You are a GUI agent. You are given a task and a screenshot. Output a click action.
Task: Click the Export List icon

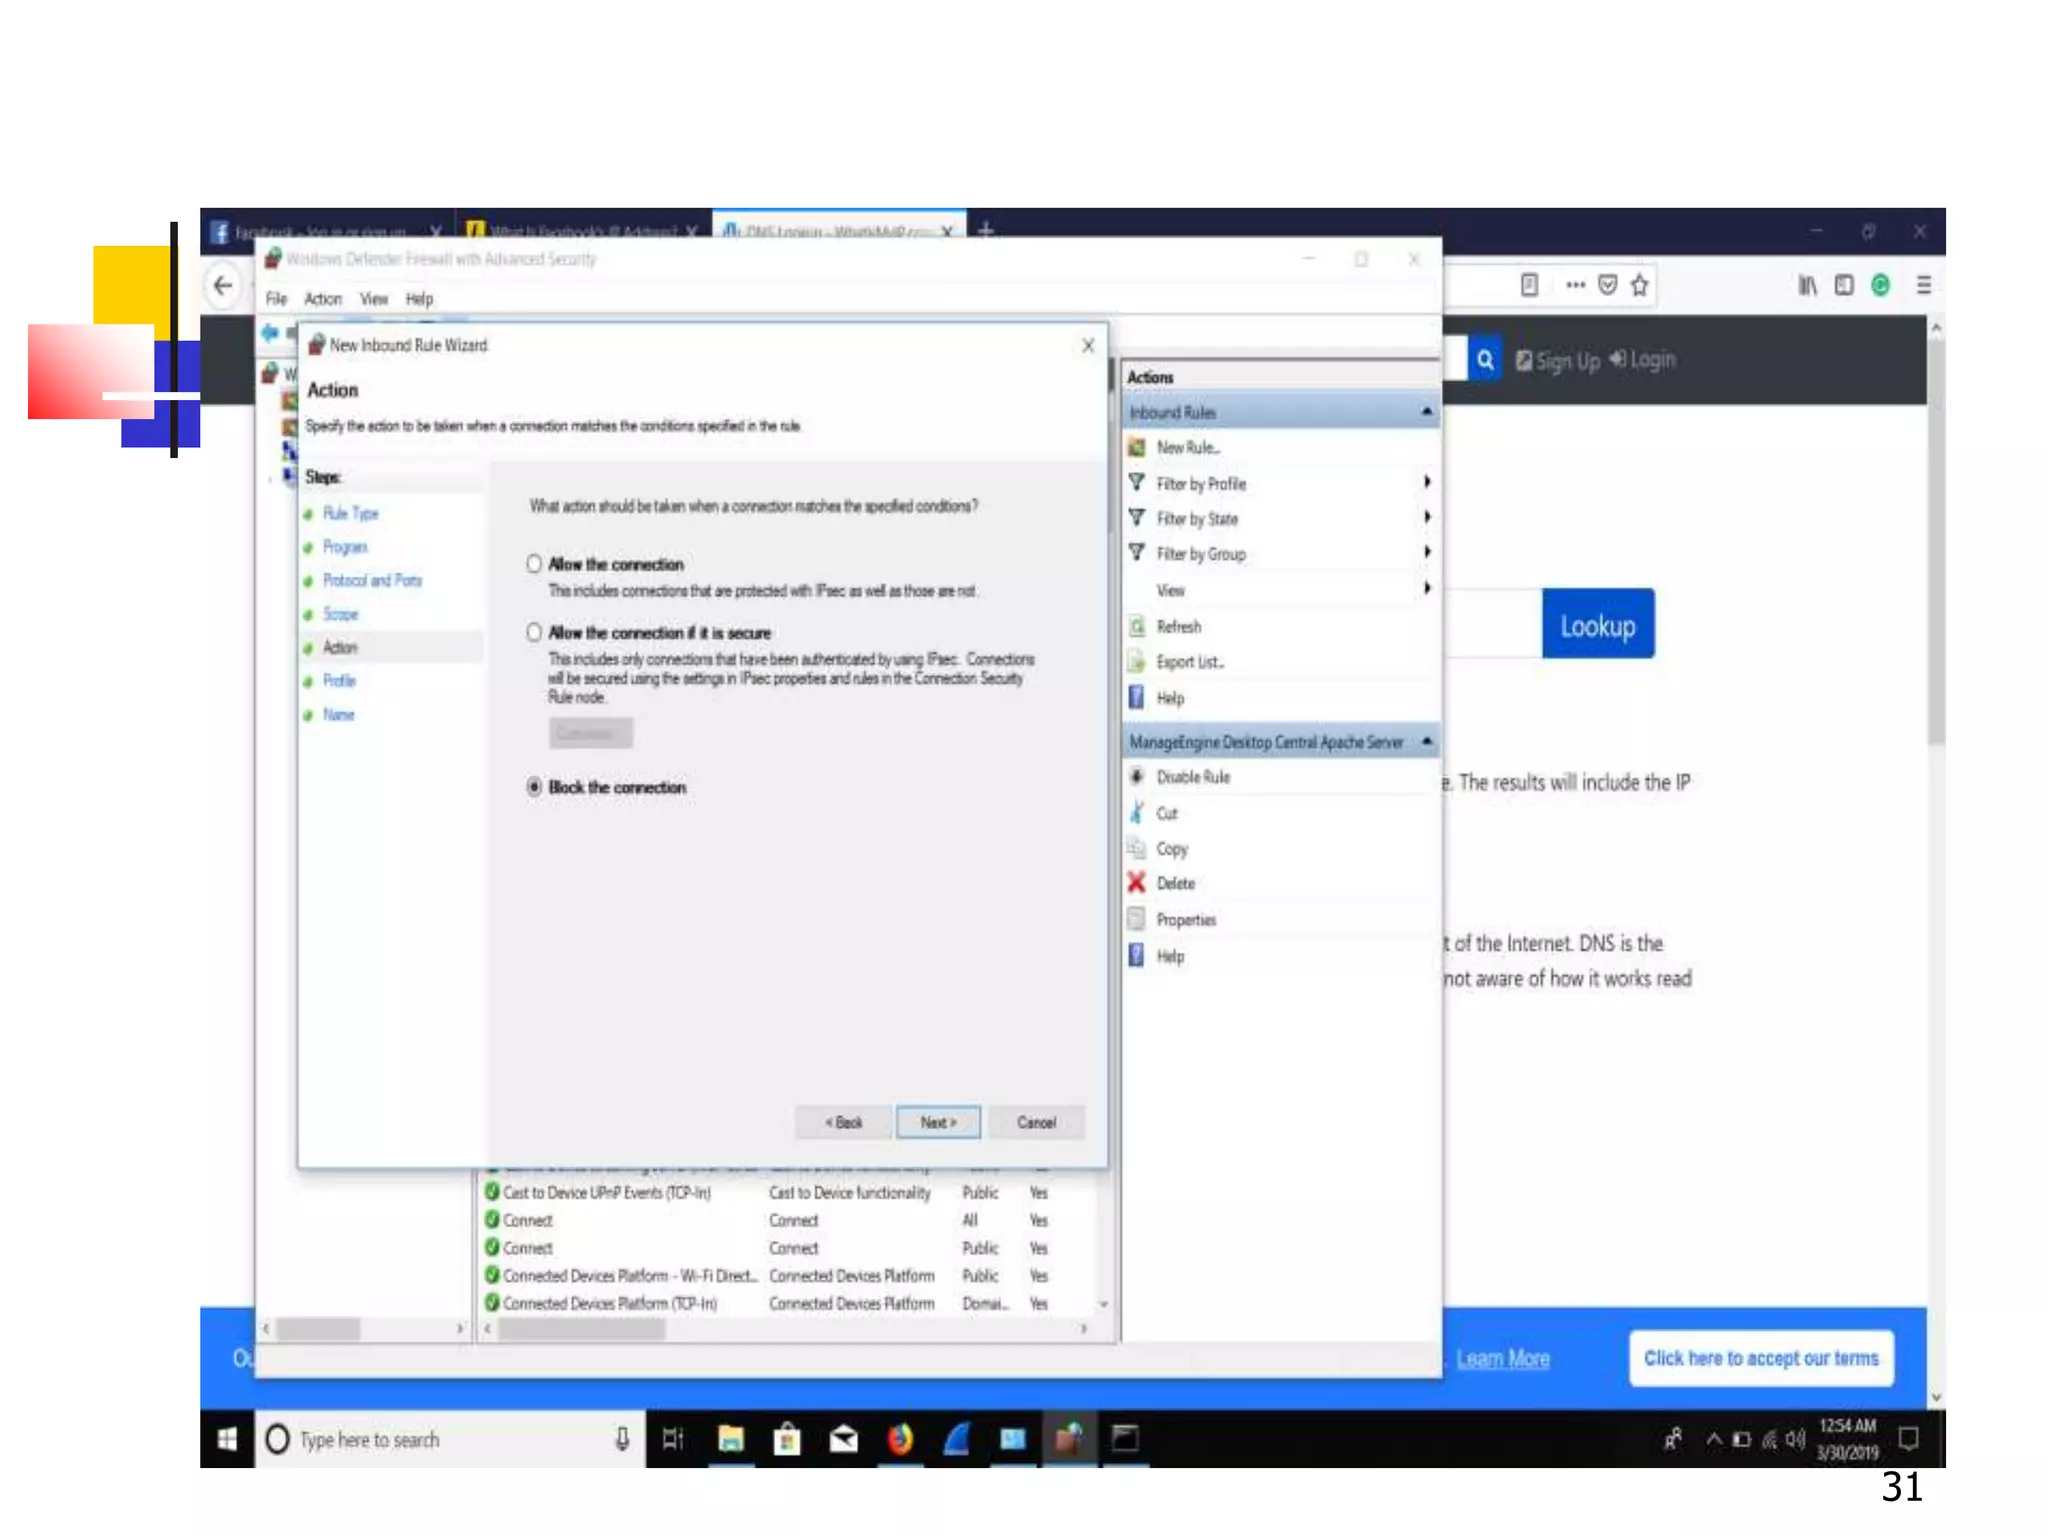[x=1136, y=661]
